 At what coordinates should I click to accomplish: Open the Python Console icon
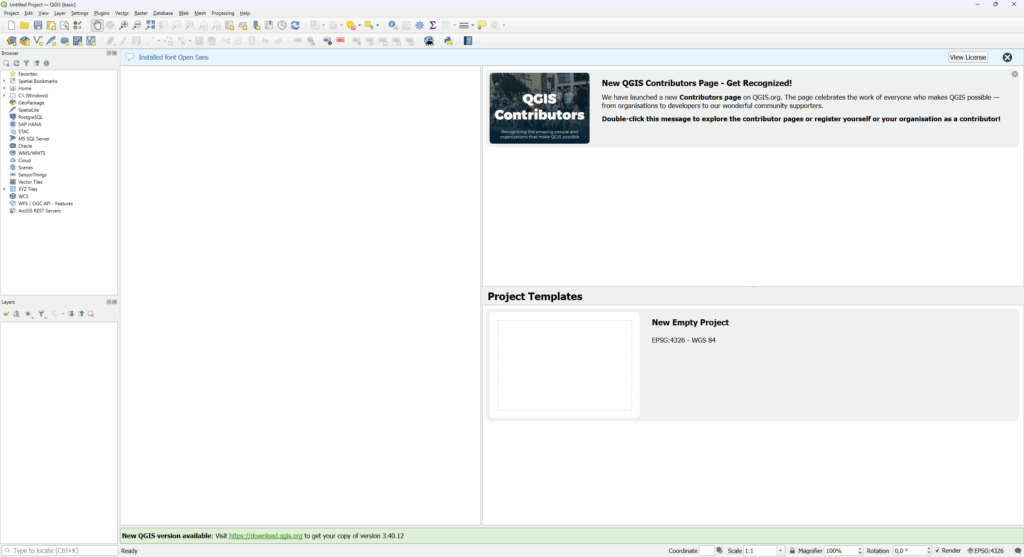449,41
